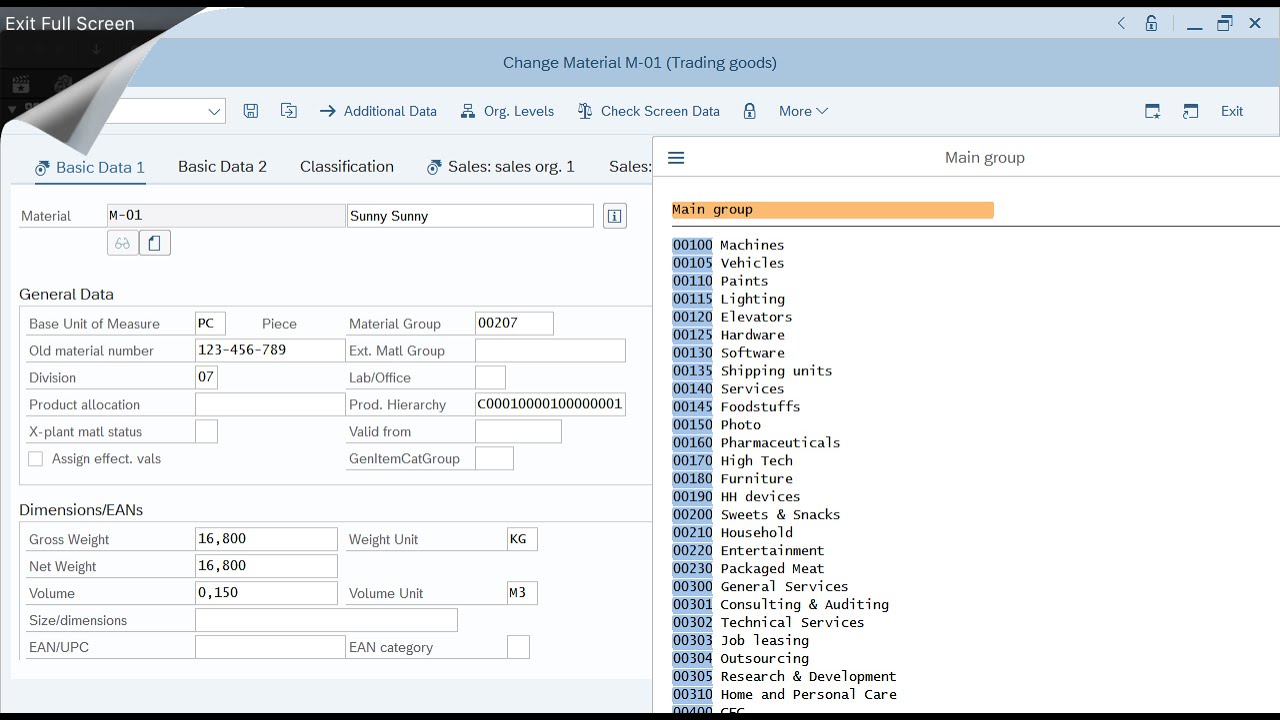This screenshot has height=720, width=1280.
Task: Click the material description field Sunny Sunny
Action: [x=470, y=216]
